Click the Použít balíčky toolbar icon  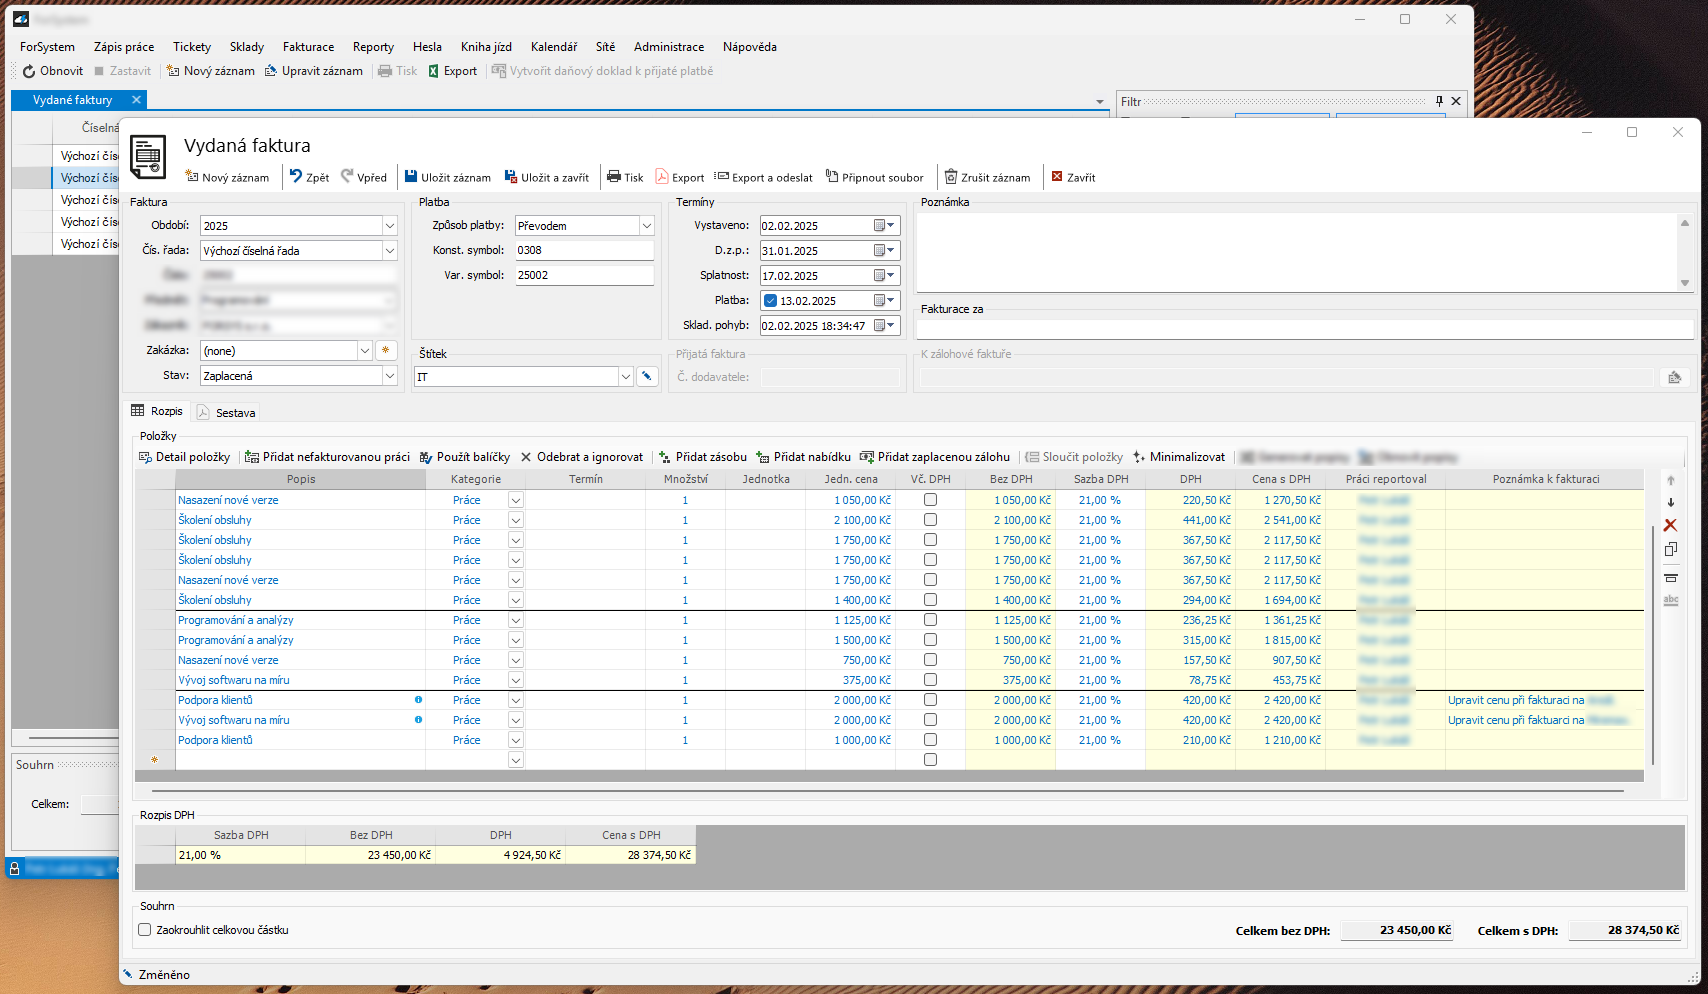[x=426, y=457]
